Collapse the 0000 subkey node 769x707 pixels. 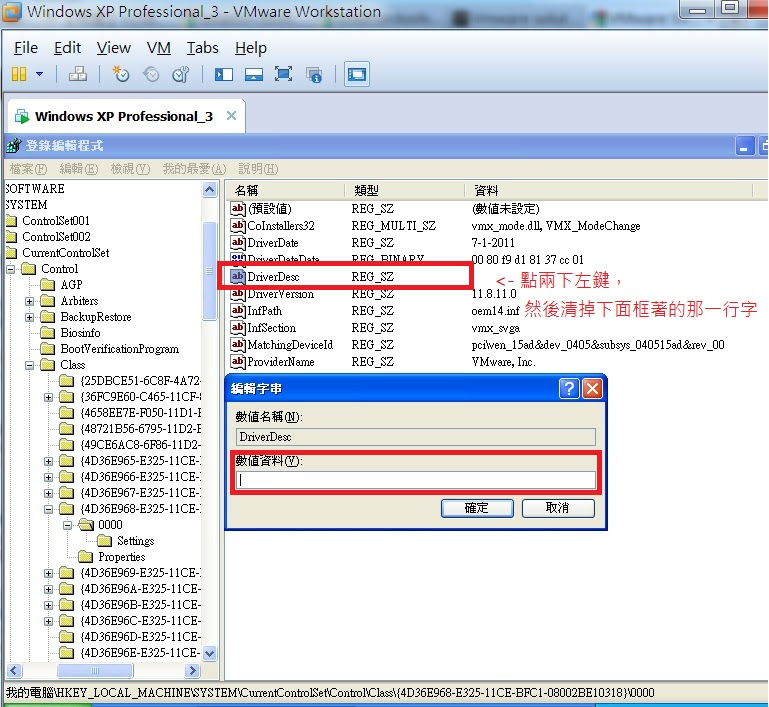tap(67, 526)
